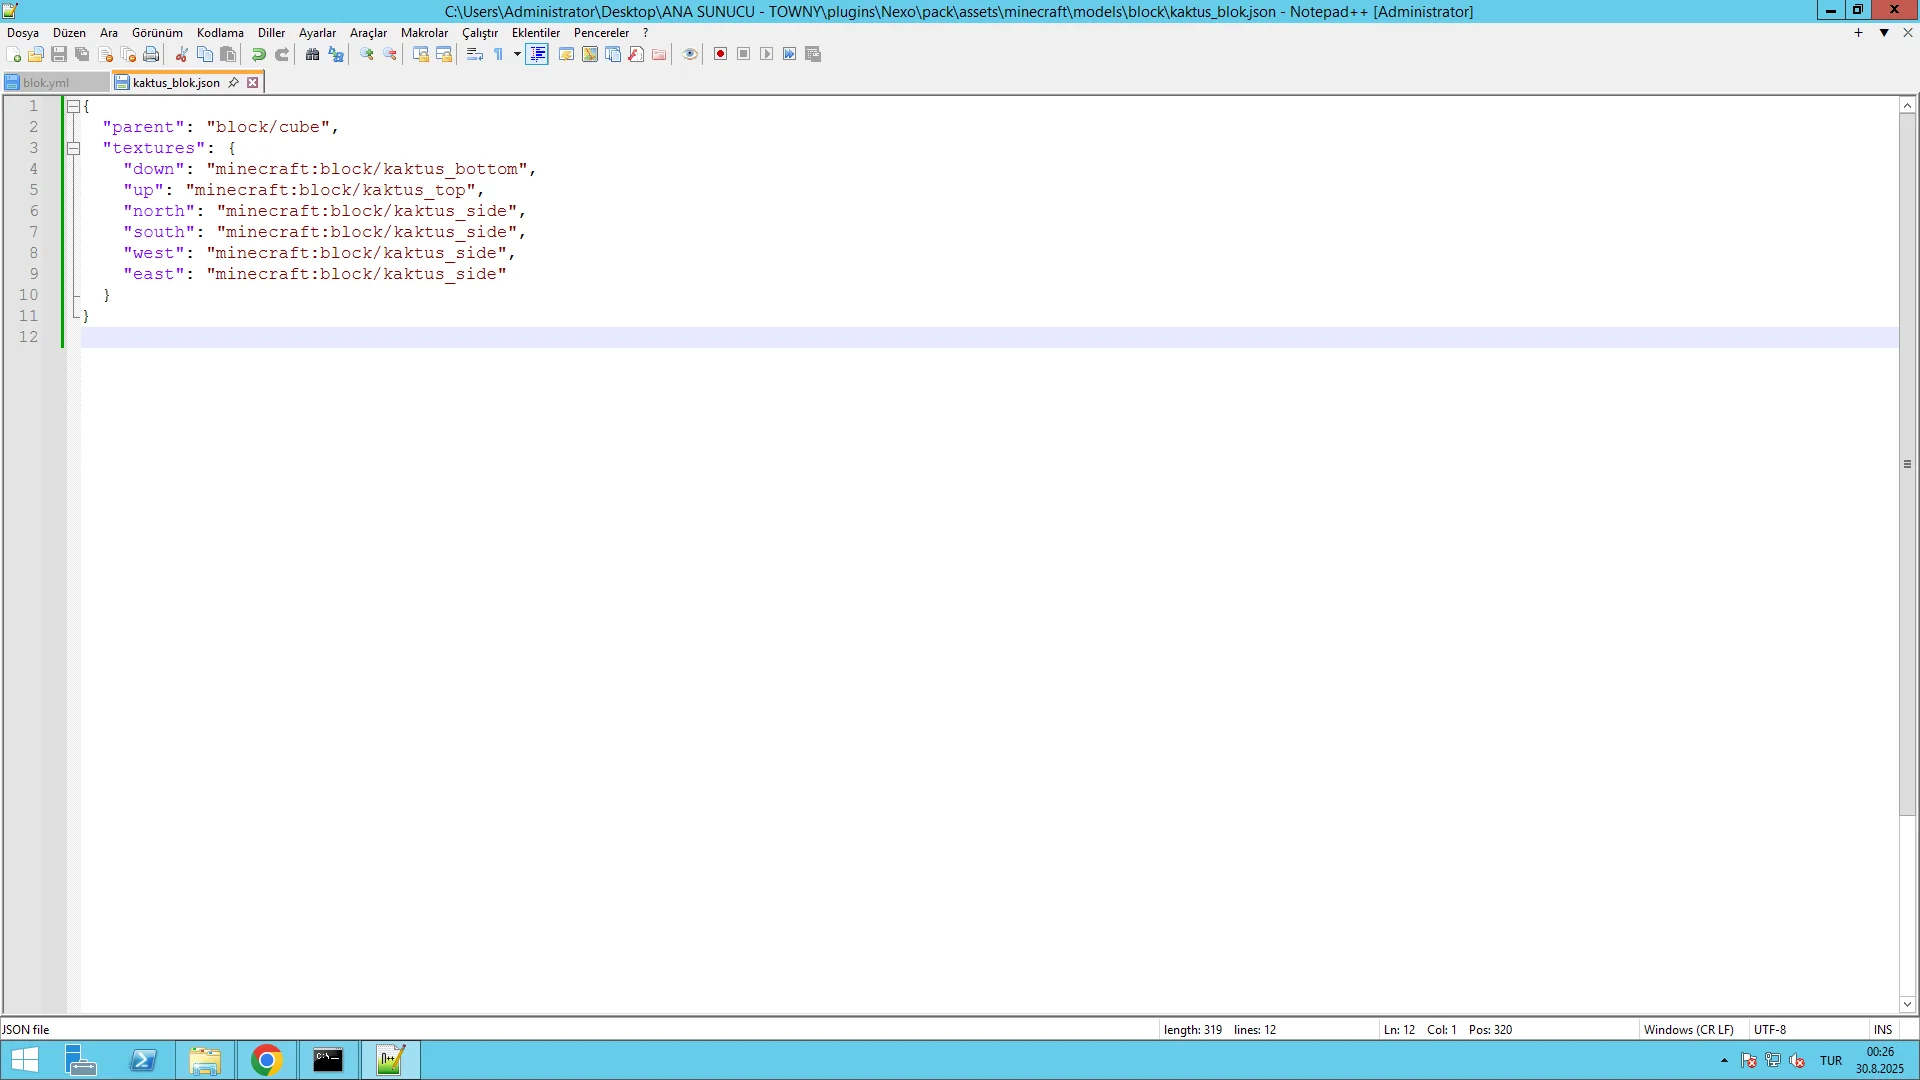
Task: Click the vertical scrollbar up arrow
Action: click(1907, 105)
